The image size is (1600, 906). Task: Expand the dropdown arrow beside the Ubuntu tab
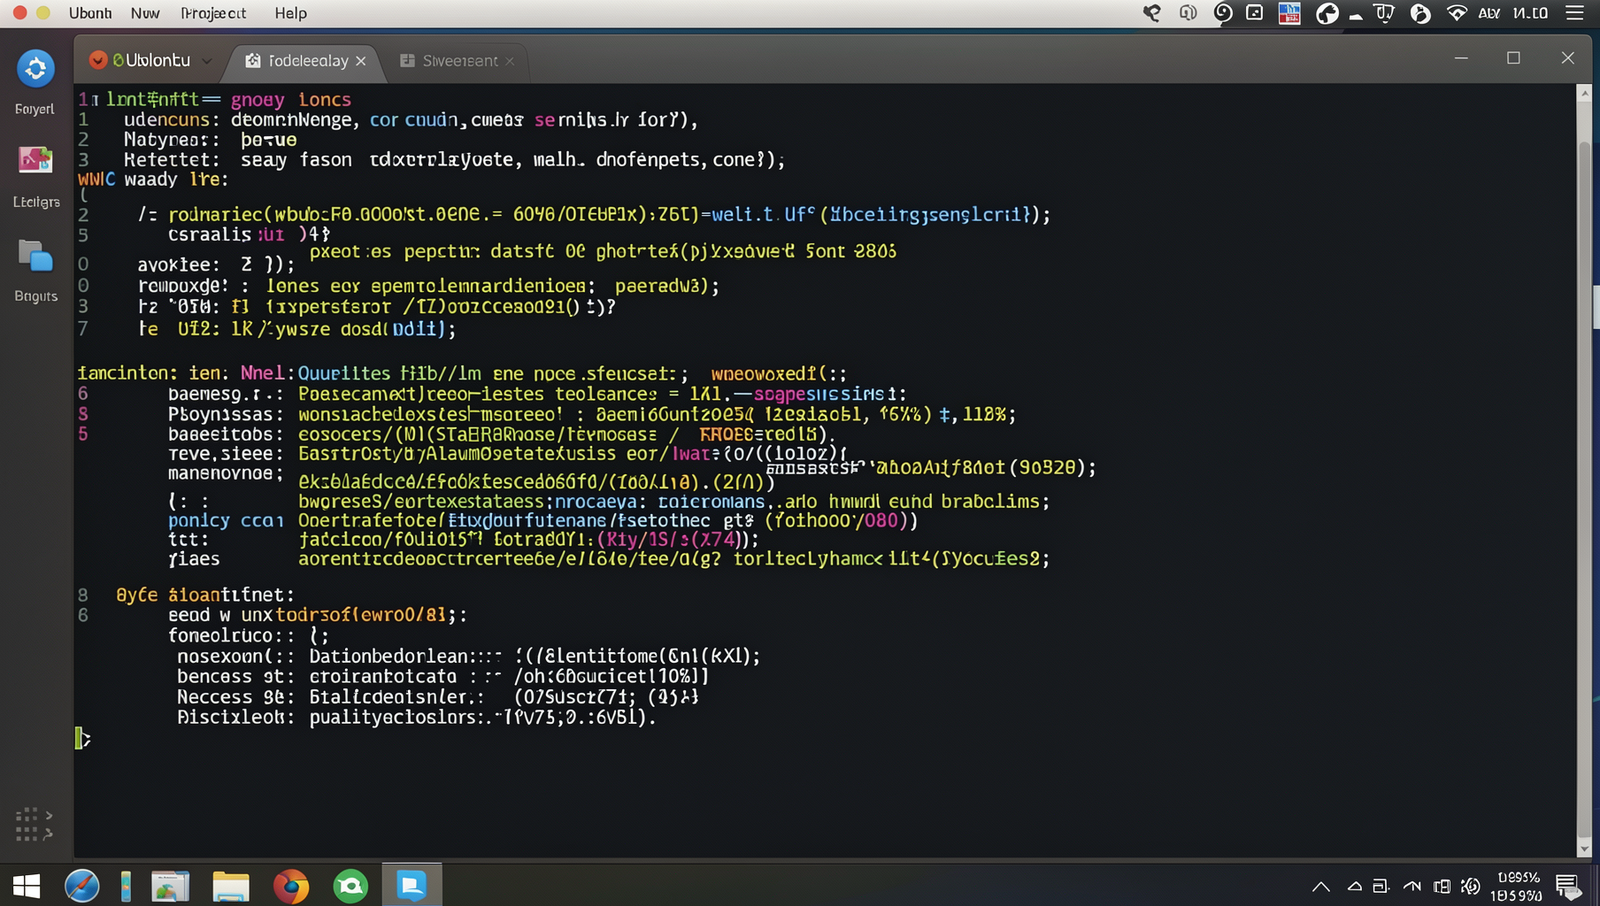[x=207, y=61]
